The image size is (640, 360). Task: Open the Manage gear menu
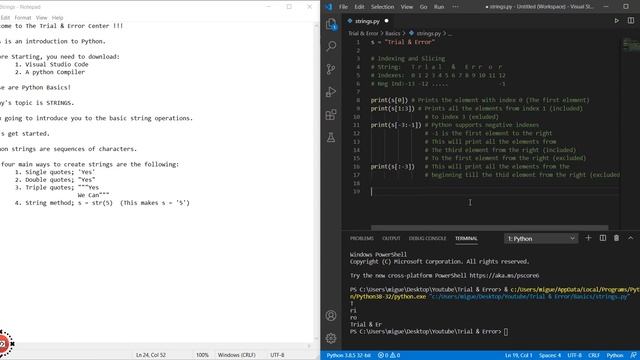click(x=331, y=338)
